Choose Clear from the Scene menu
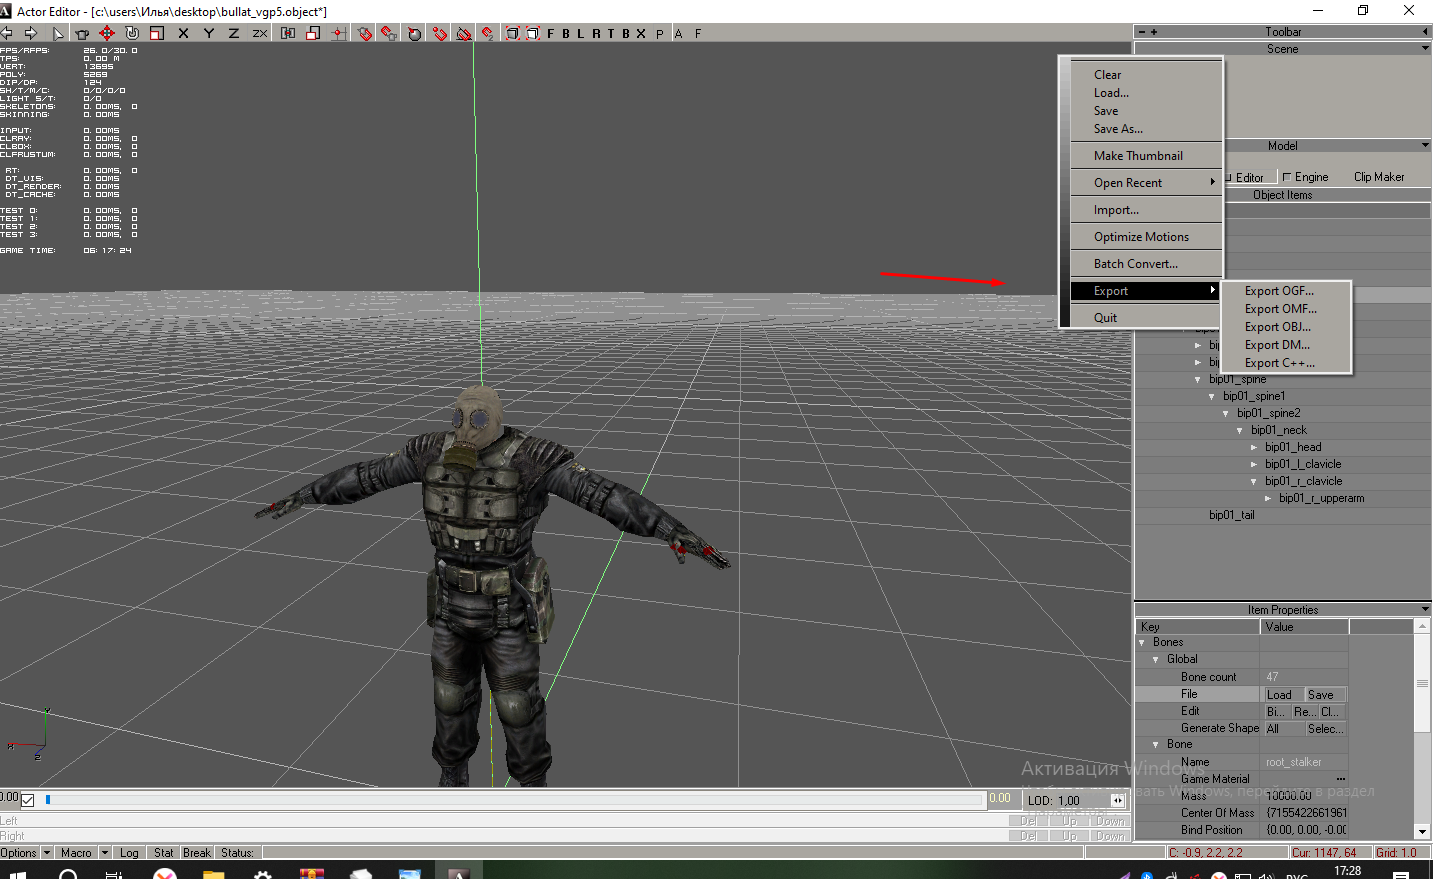 [1145, 75]
